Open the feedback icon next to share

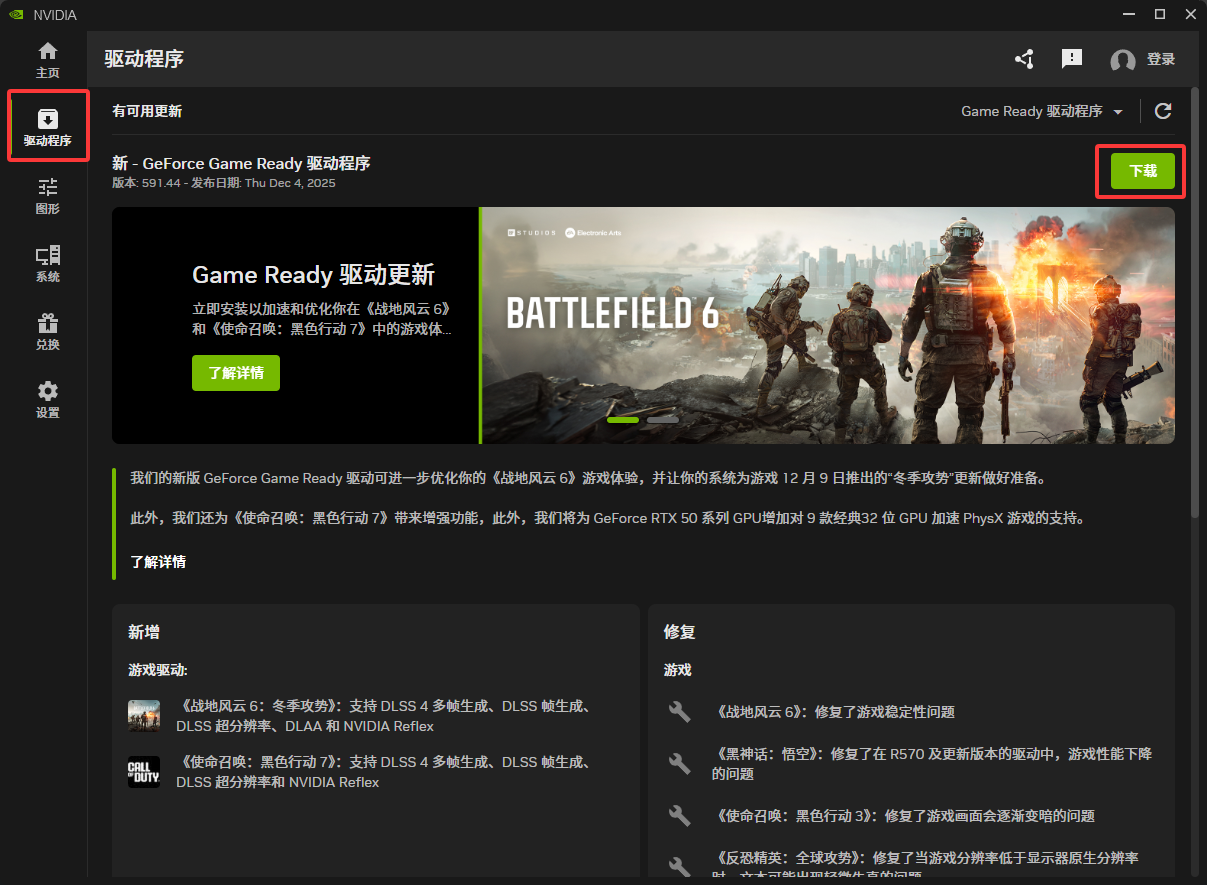1072,59
